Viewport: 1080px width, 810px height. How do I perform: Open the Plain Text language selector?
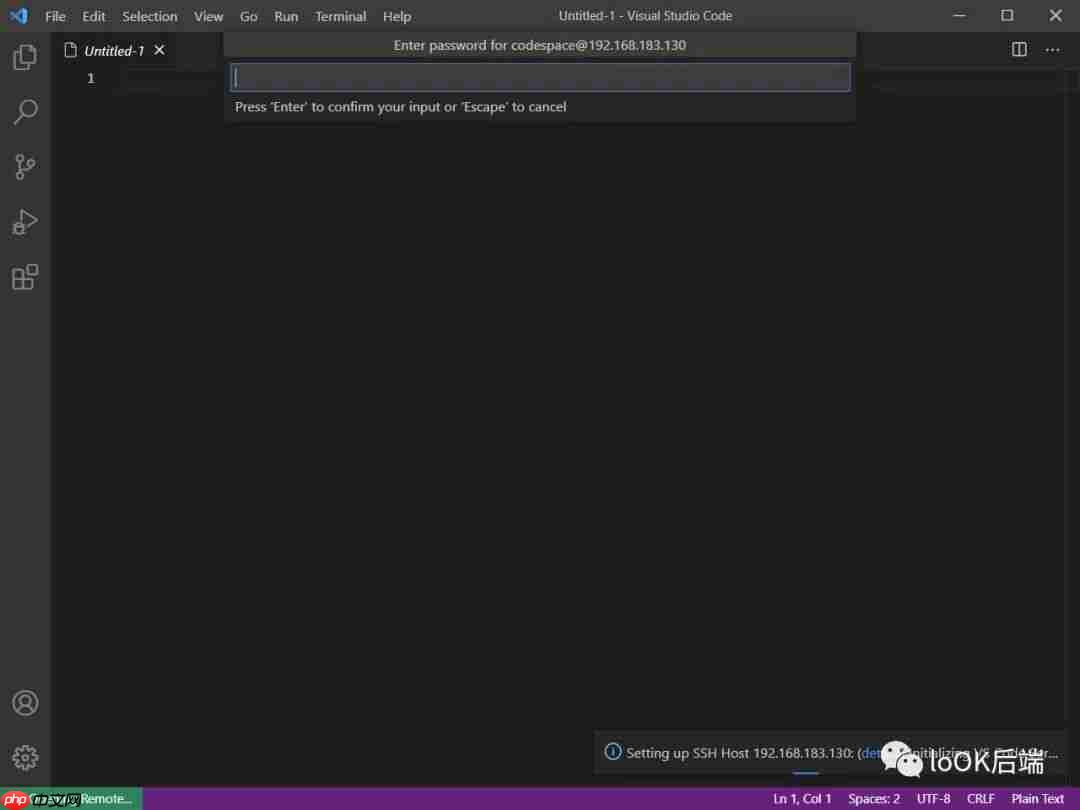1037,799
